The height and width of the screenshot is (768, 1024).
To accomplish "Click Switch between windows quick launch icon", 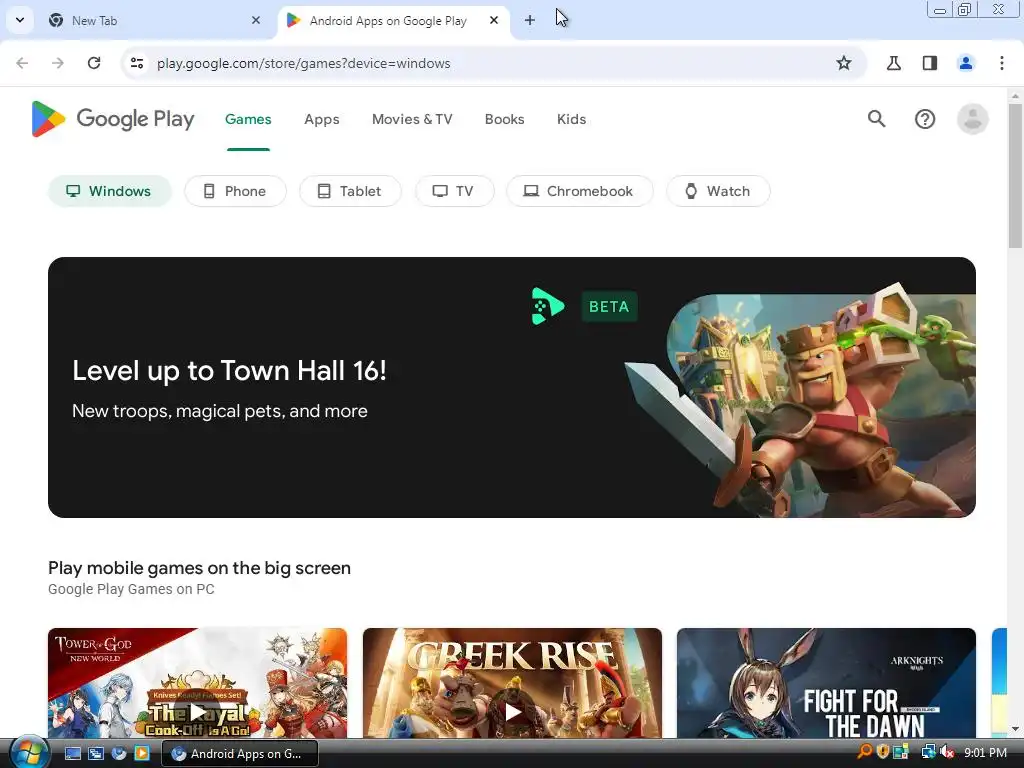I will click(96, 754).
